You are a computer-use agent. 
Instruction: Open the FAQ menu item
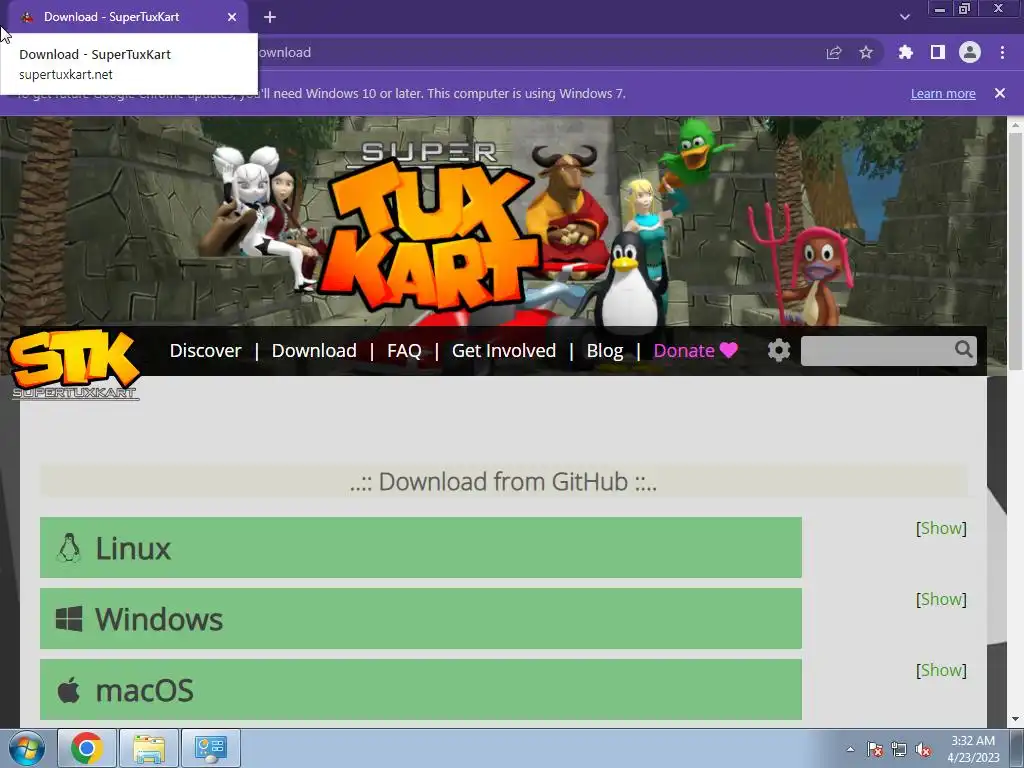[404, 351]
